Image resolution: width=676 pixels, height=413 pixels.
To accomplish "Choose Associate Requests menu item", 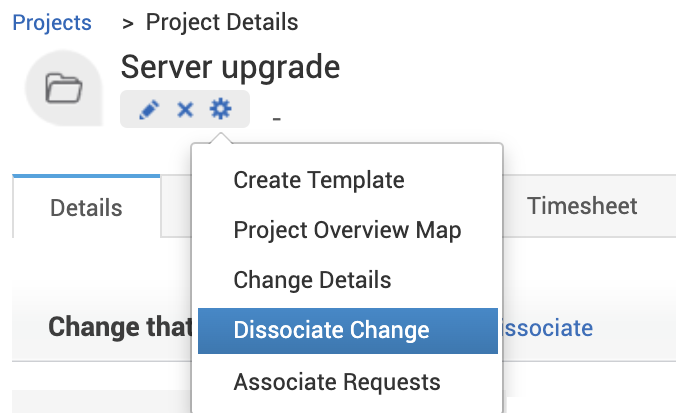I will tap(337, 382).
